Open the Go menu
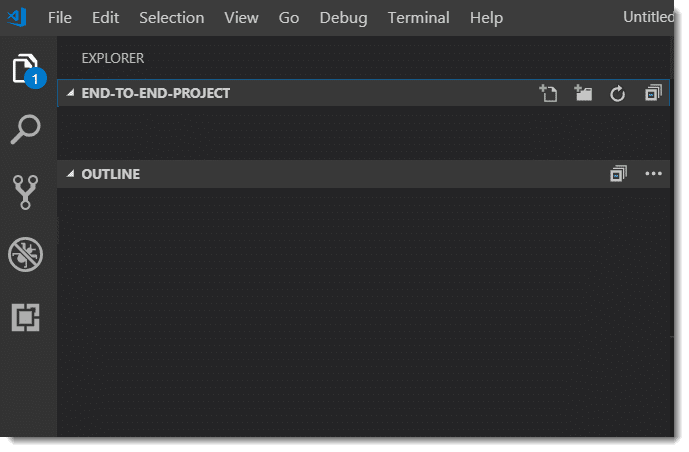This screenshot has width=689, height=452. point(289,18)
